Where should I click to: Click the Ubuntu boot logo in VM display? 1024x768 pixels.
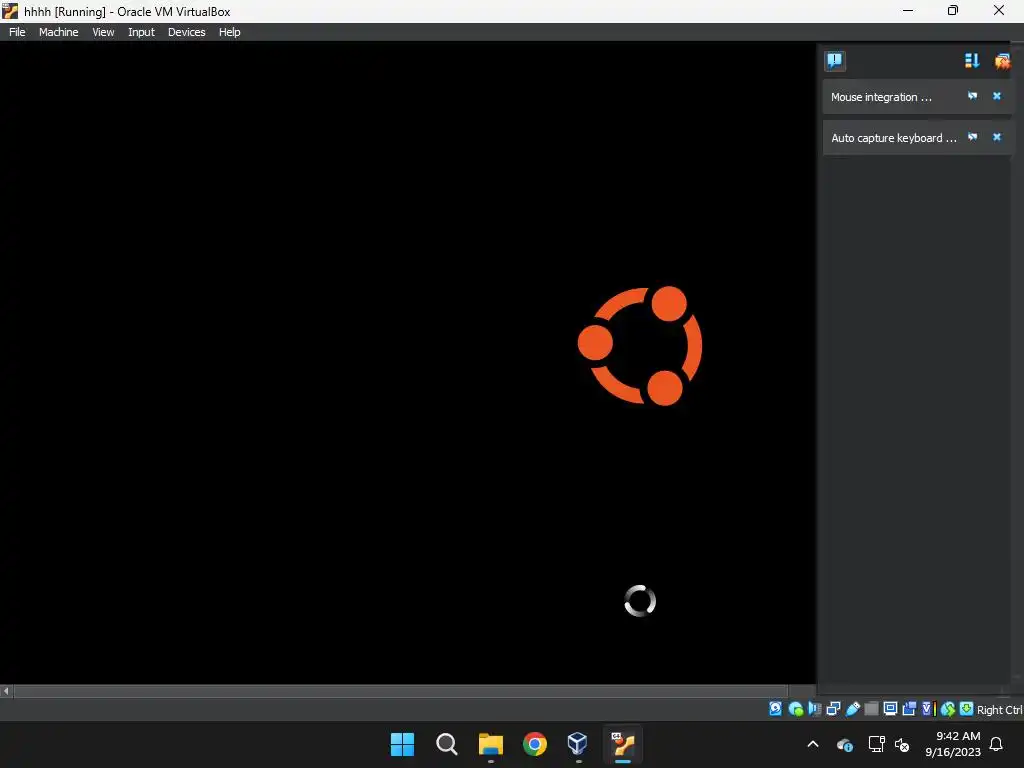[x=640, y=345]
